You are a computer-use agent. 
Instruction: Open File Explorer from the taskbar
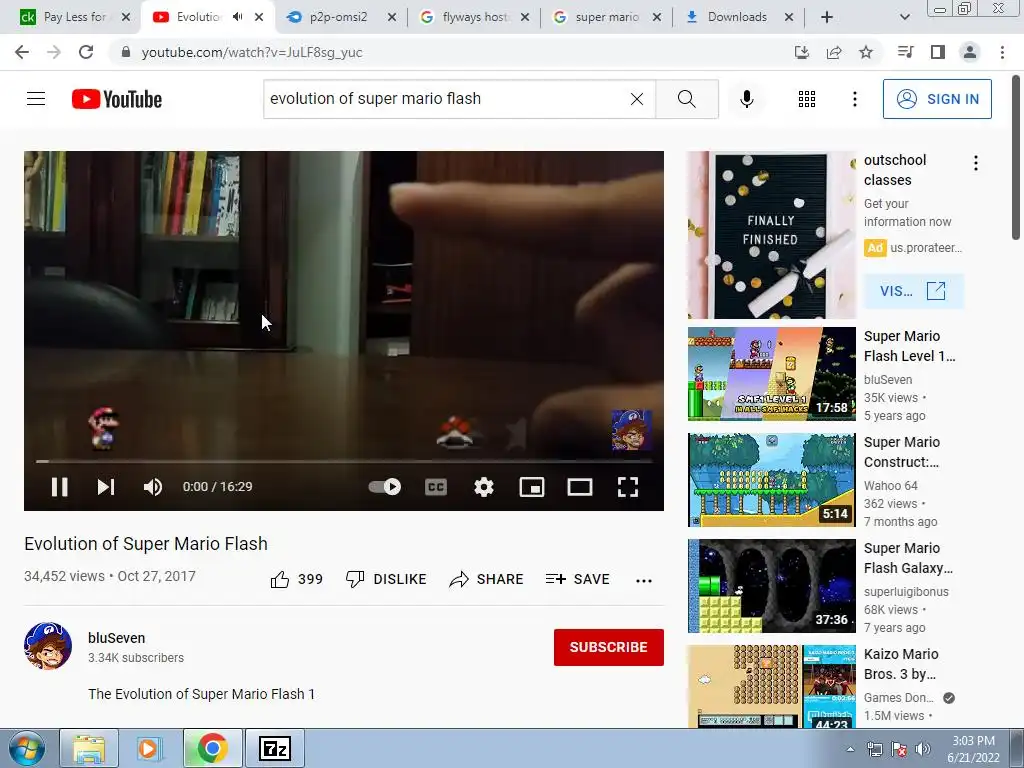(89, 748)
